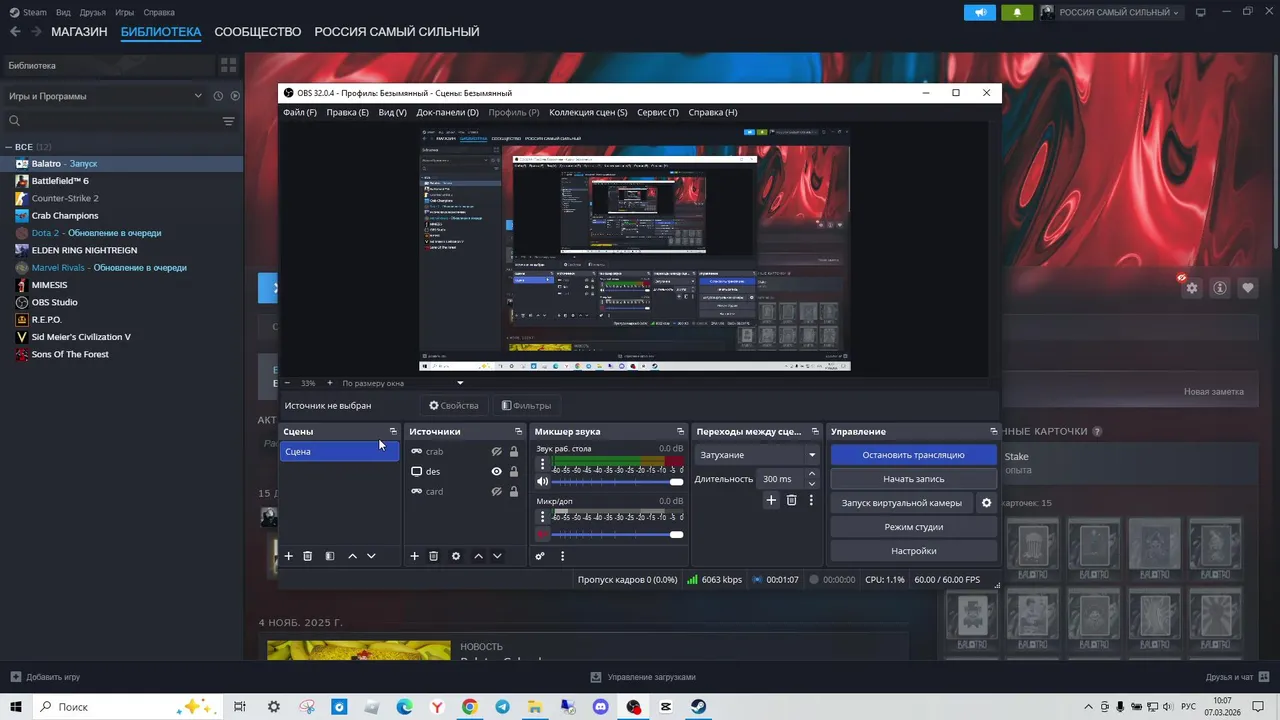
Task: Increase transition duration stepper up arrow
Action: point(812,474)
